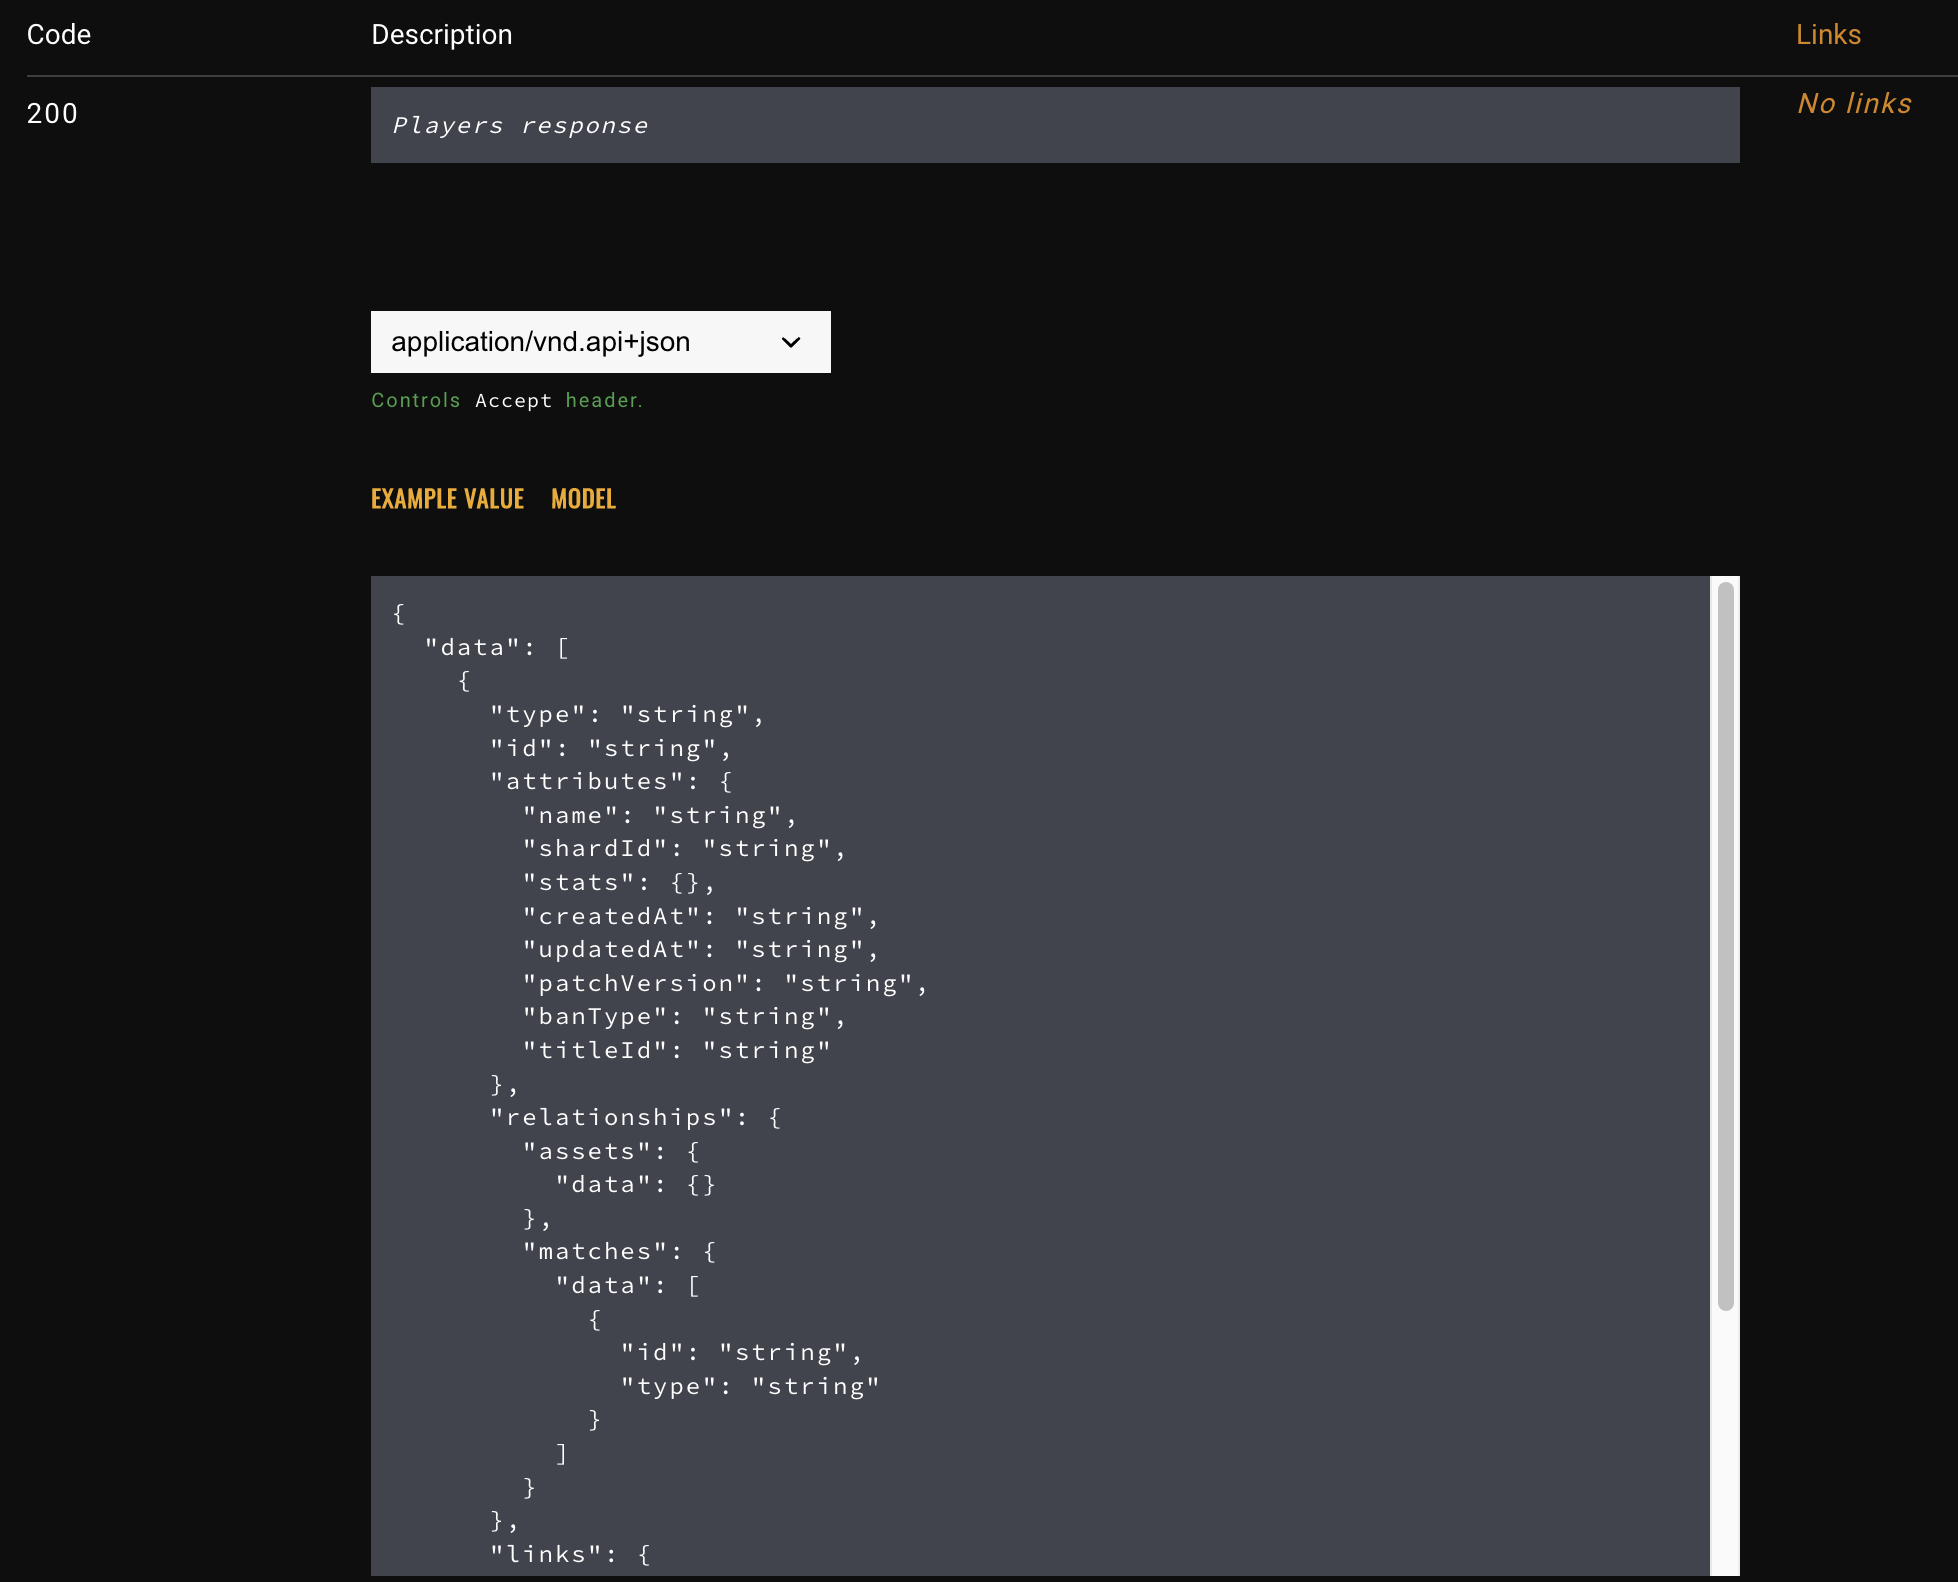Click the "assets": { line
Screen dimensions: 1958x1582
pyautogui.click(x=612, y=1151)
